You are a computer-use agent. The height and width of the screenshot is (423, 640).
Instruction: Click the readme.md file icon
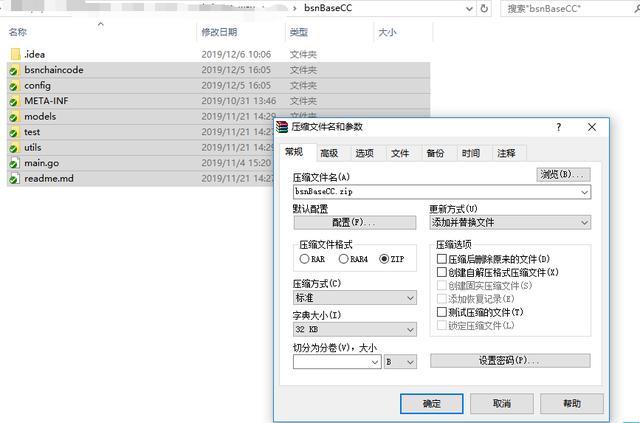[14, 178]
